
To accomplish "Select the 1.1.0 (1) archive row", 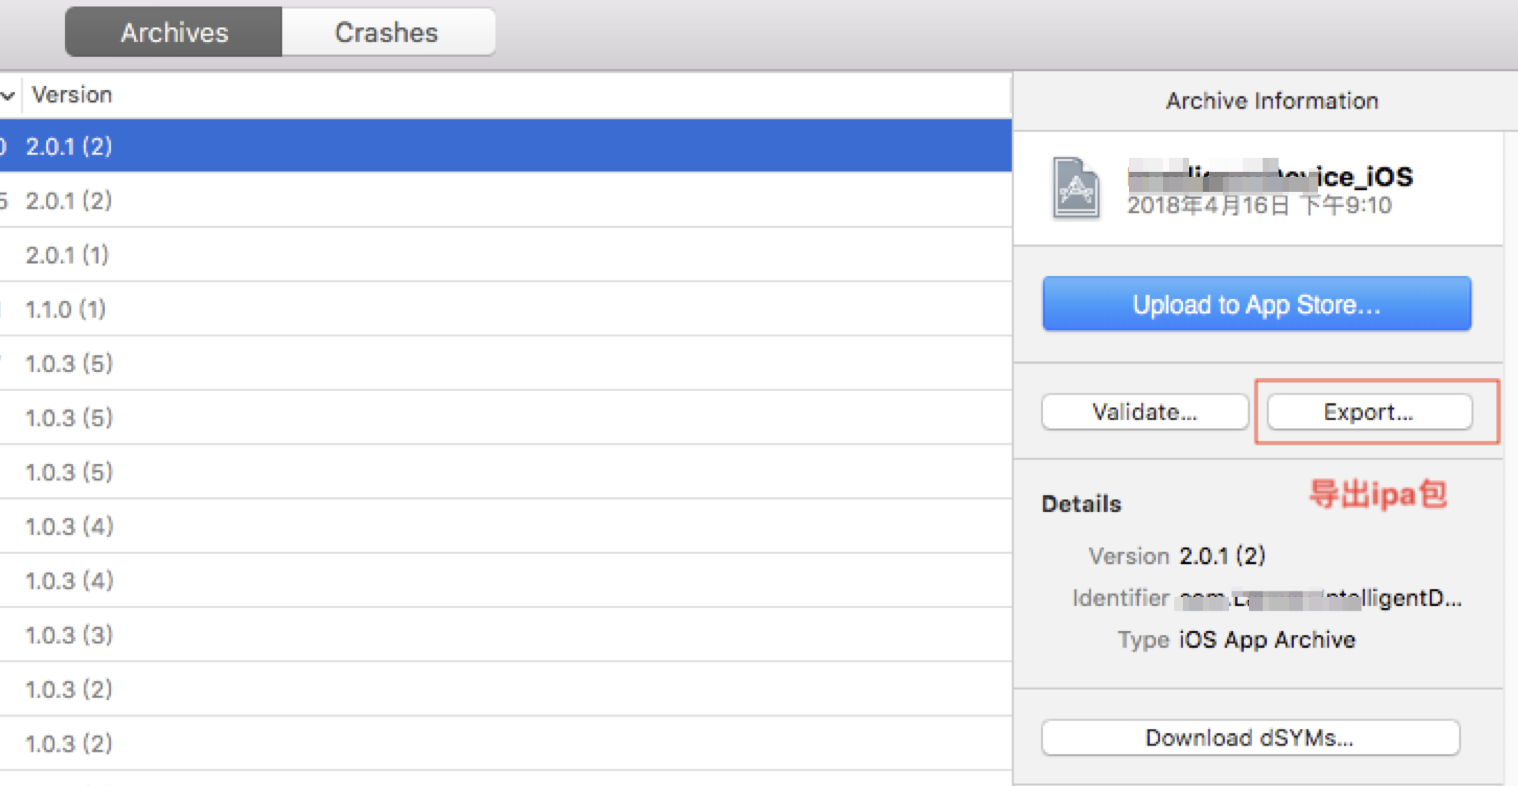I will coord(506,309).
